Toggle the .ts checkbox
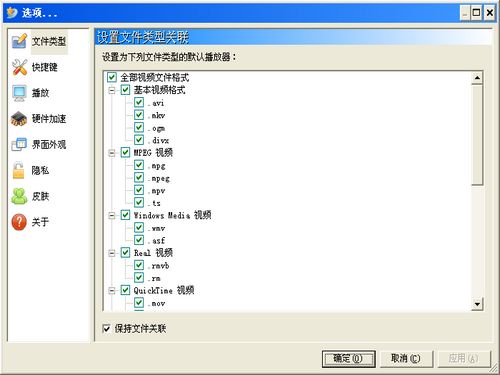 pos(139,203)
